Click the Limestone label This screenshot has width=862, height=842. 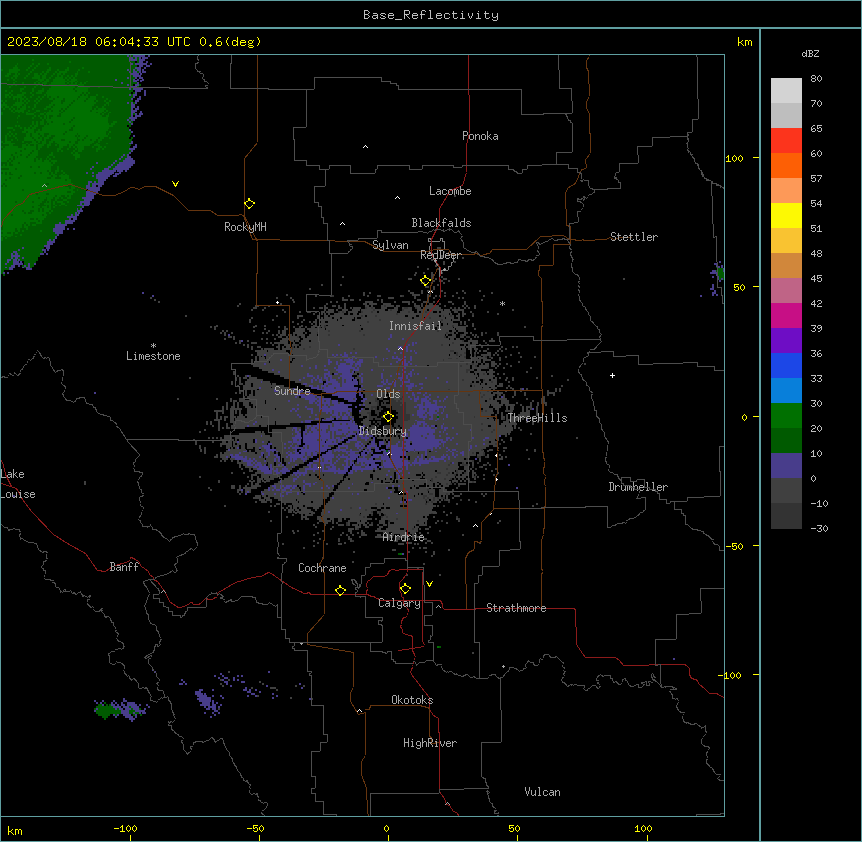click(x=153, y=356)
